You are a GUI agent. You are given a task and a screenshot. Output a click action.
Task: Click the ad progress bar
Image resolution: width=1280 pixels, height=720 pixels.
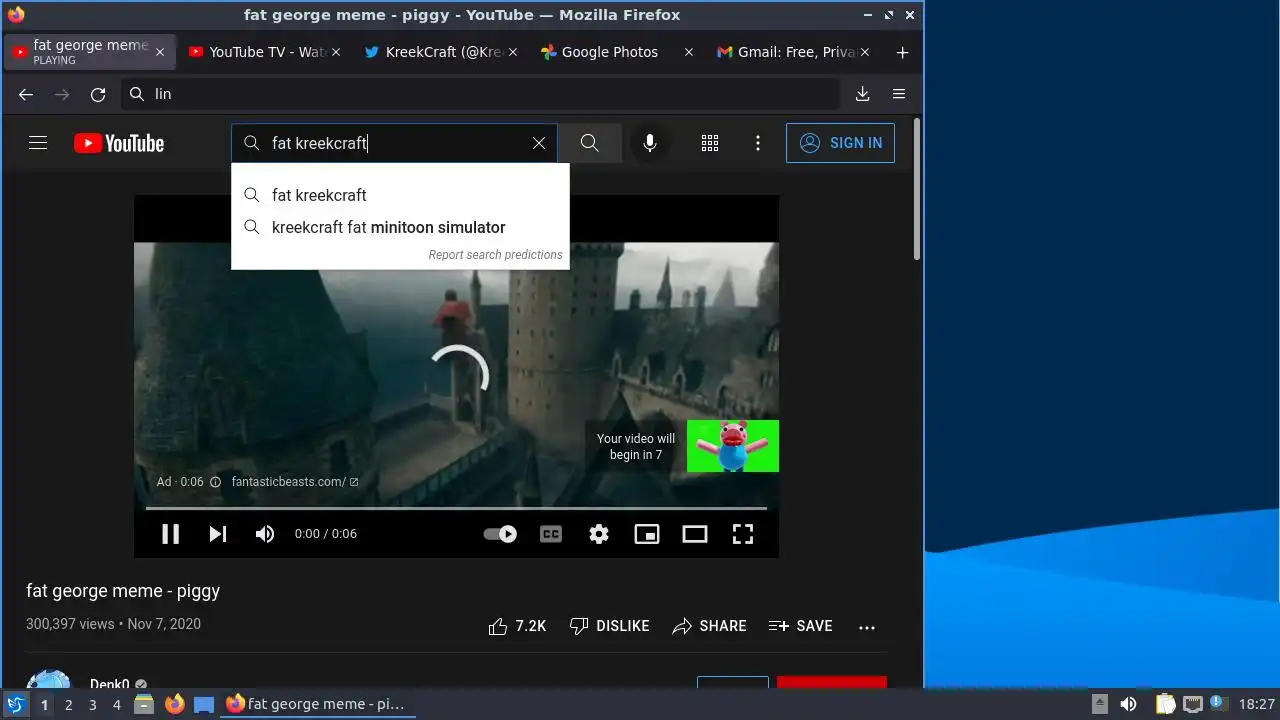[x=456, y=508]
